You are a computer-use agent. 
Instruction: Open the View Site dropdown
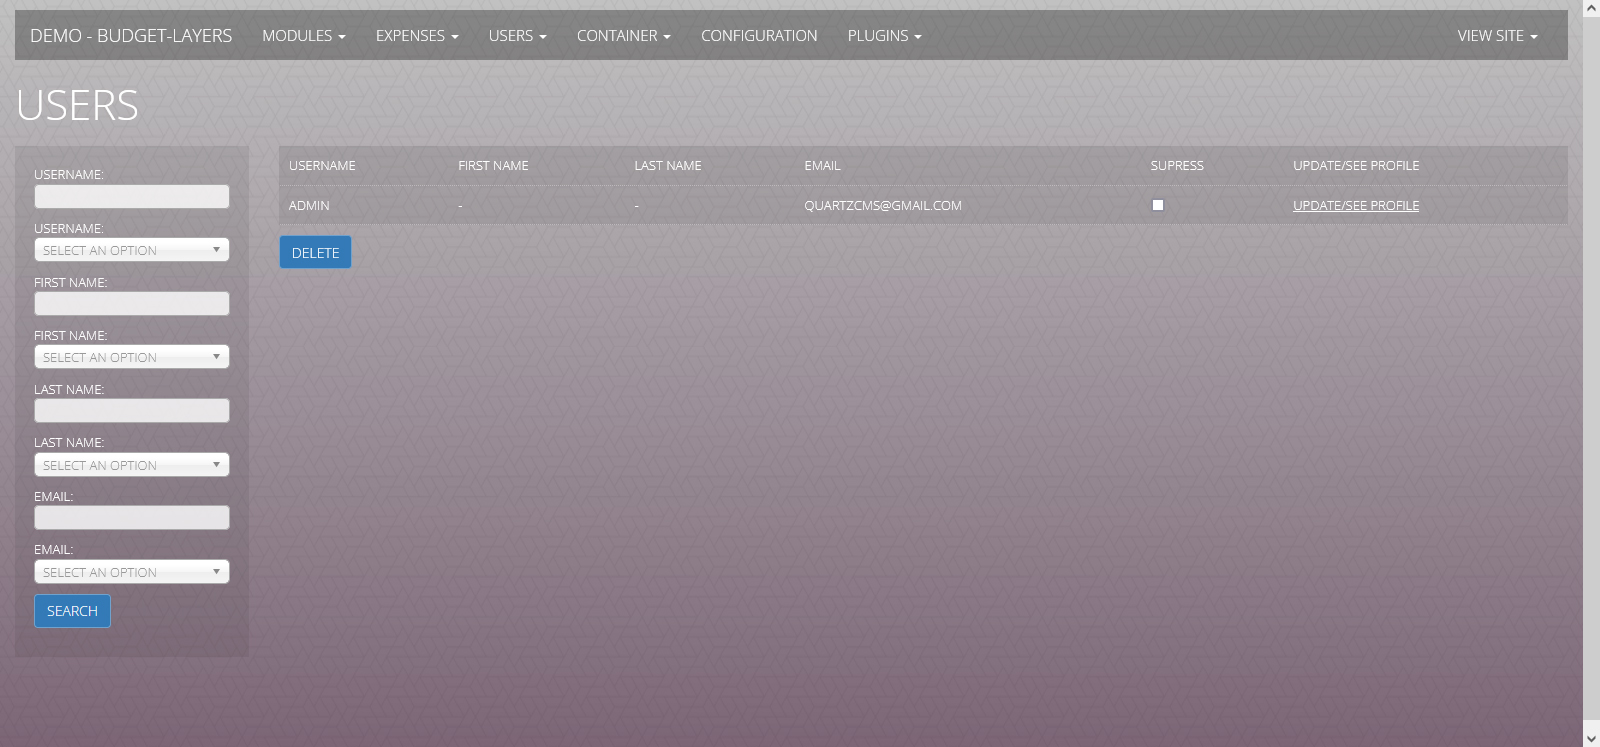(1496, 36)
